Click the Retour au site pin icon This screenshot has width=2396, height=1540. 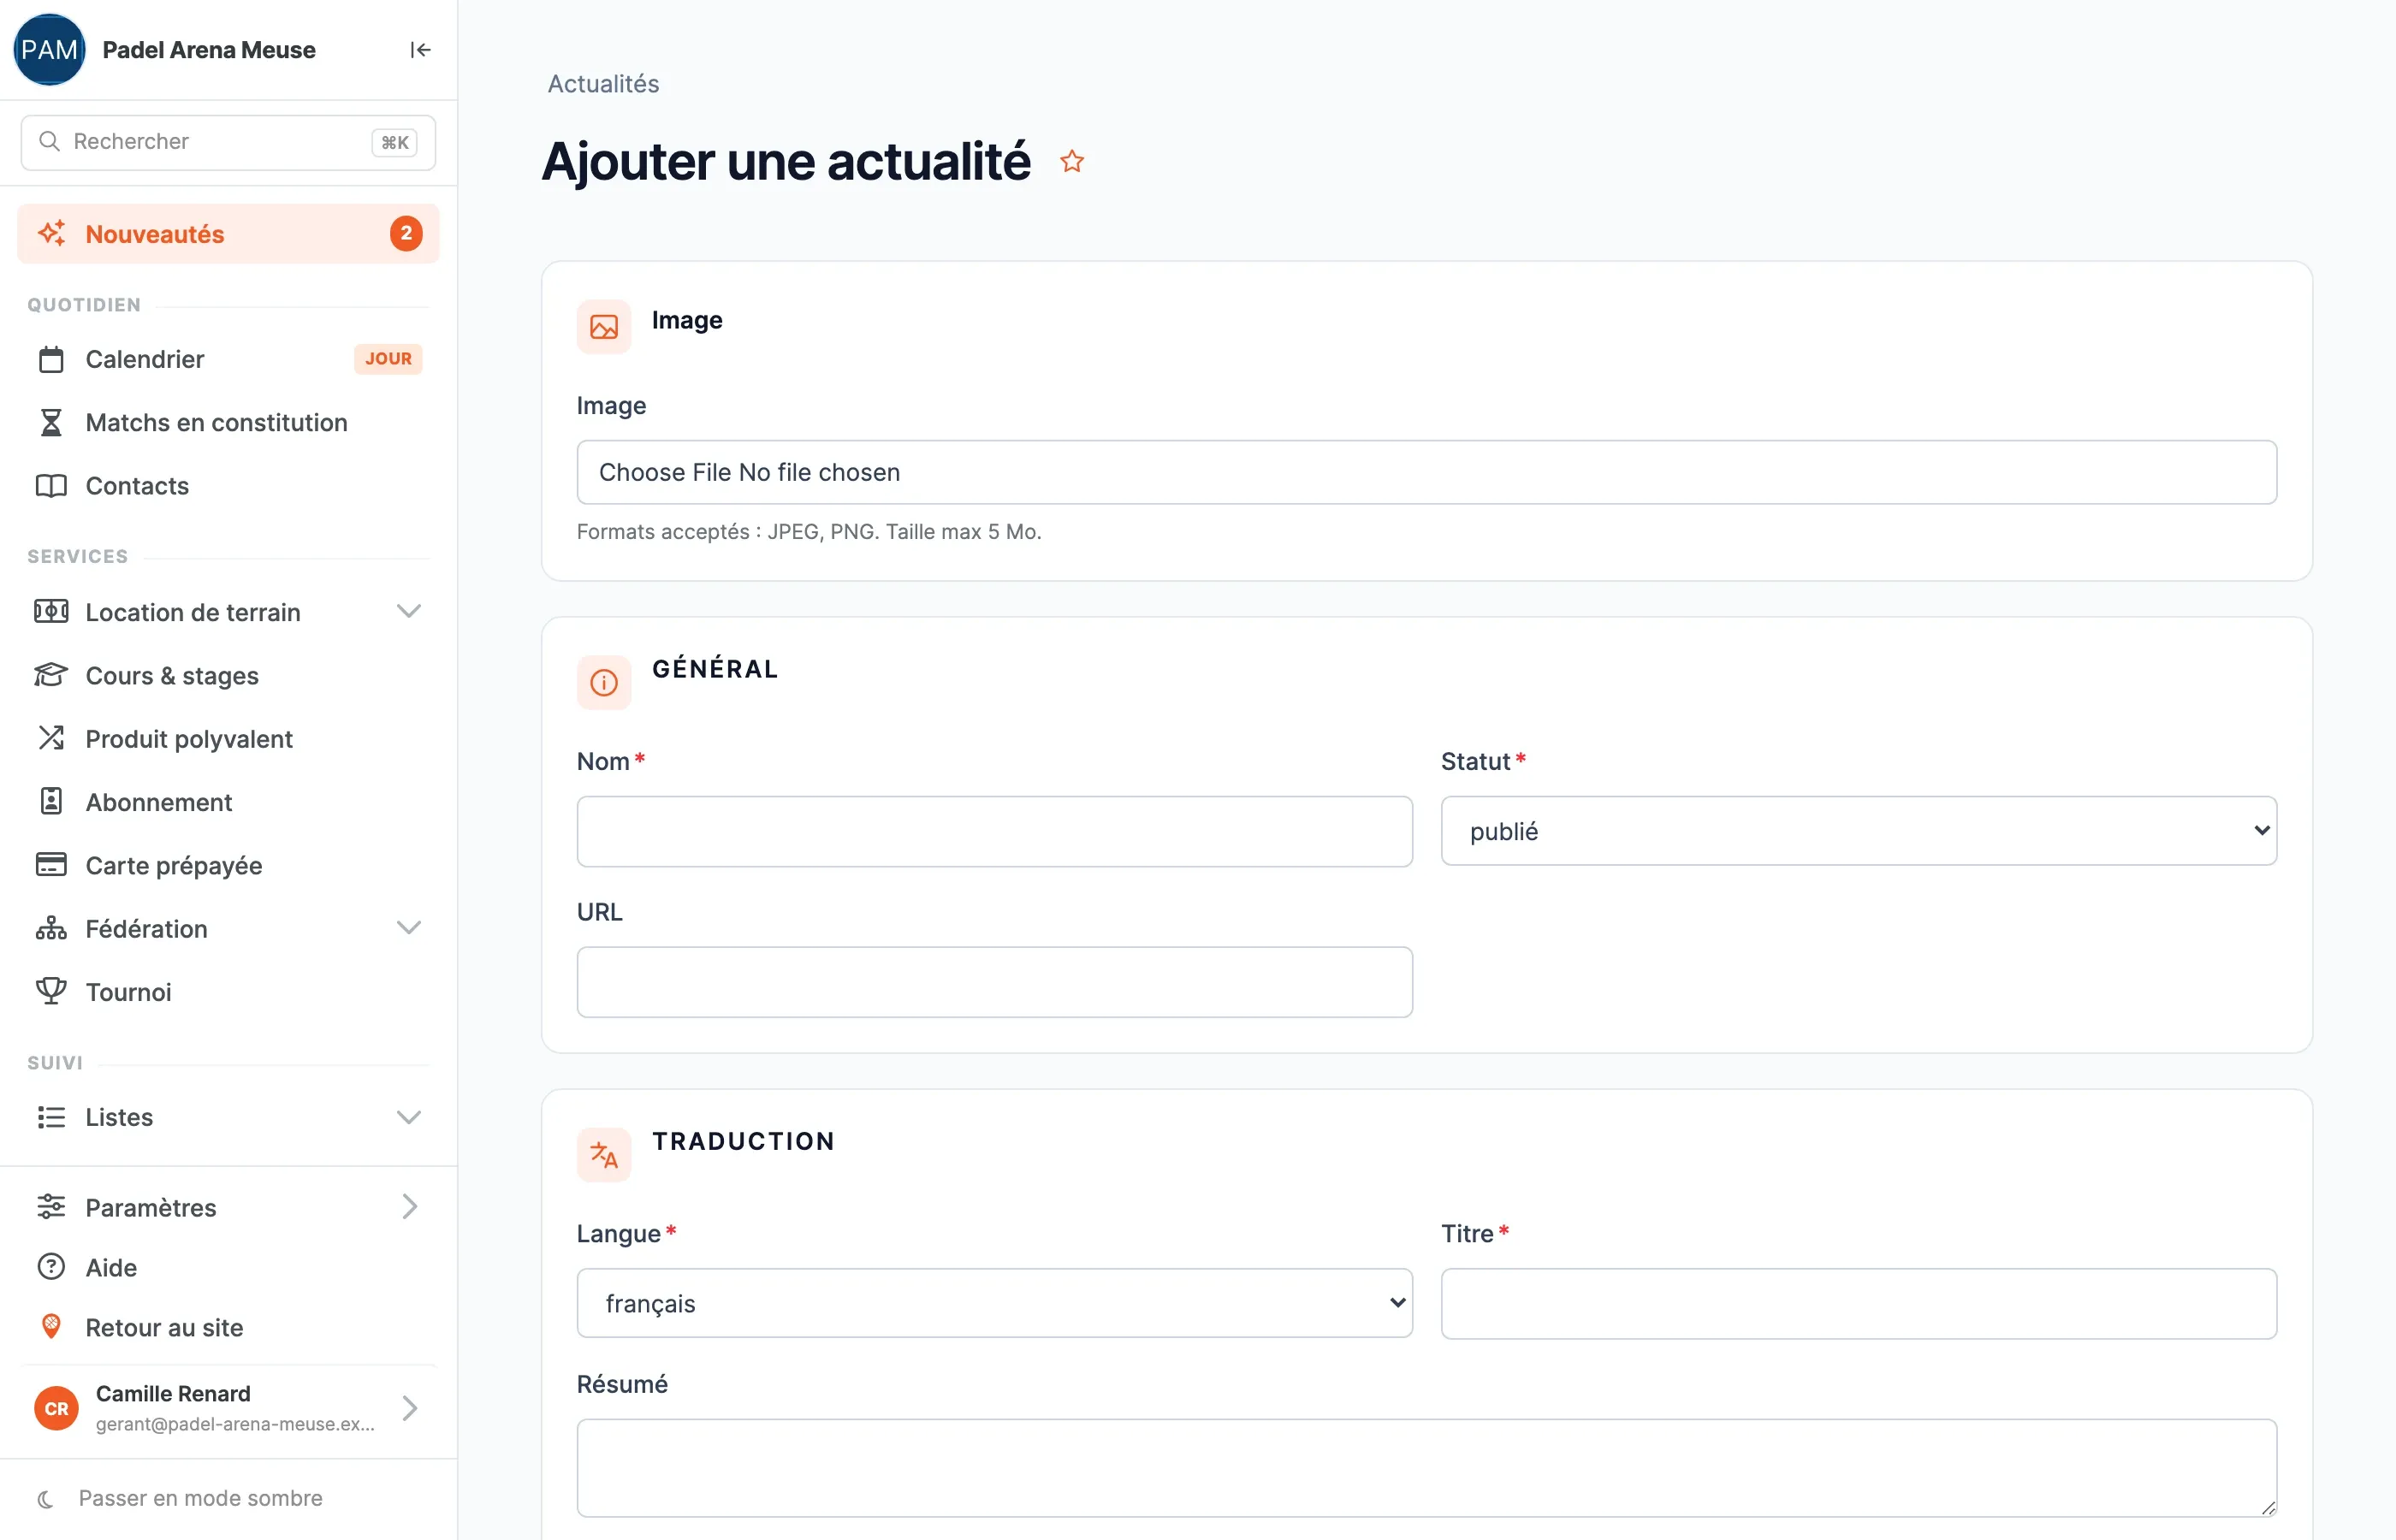coord(51,1327)
